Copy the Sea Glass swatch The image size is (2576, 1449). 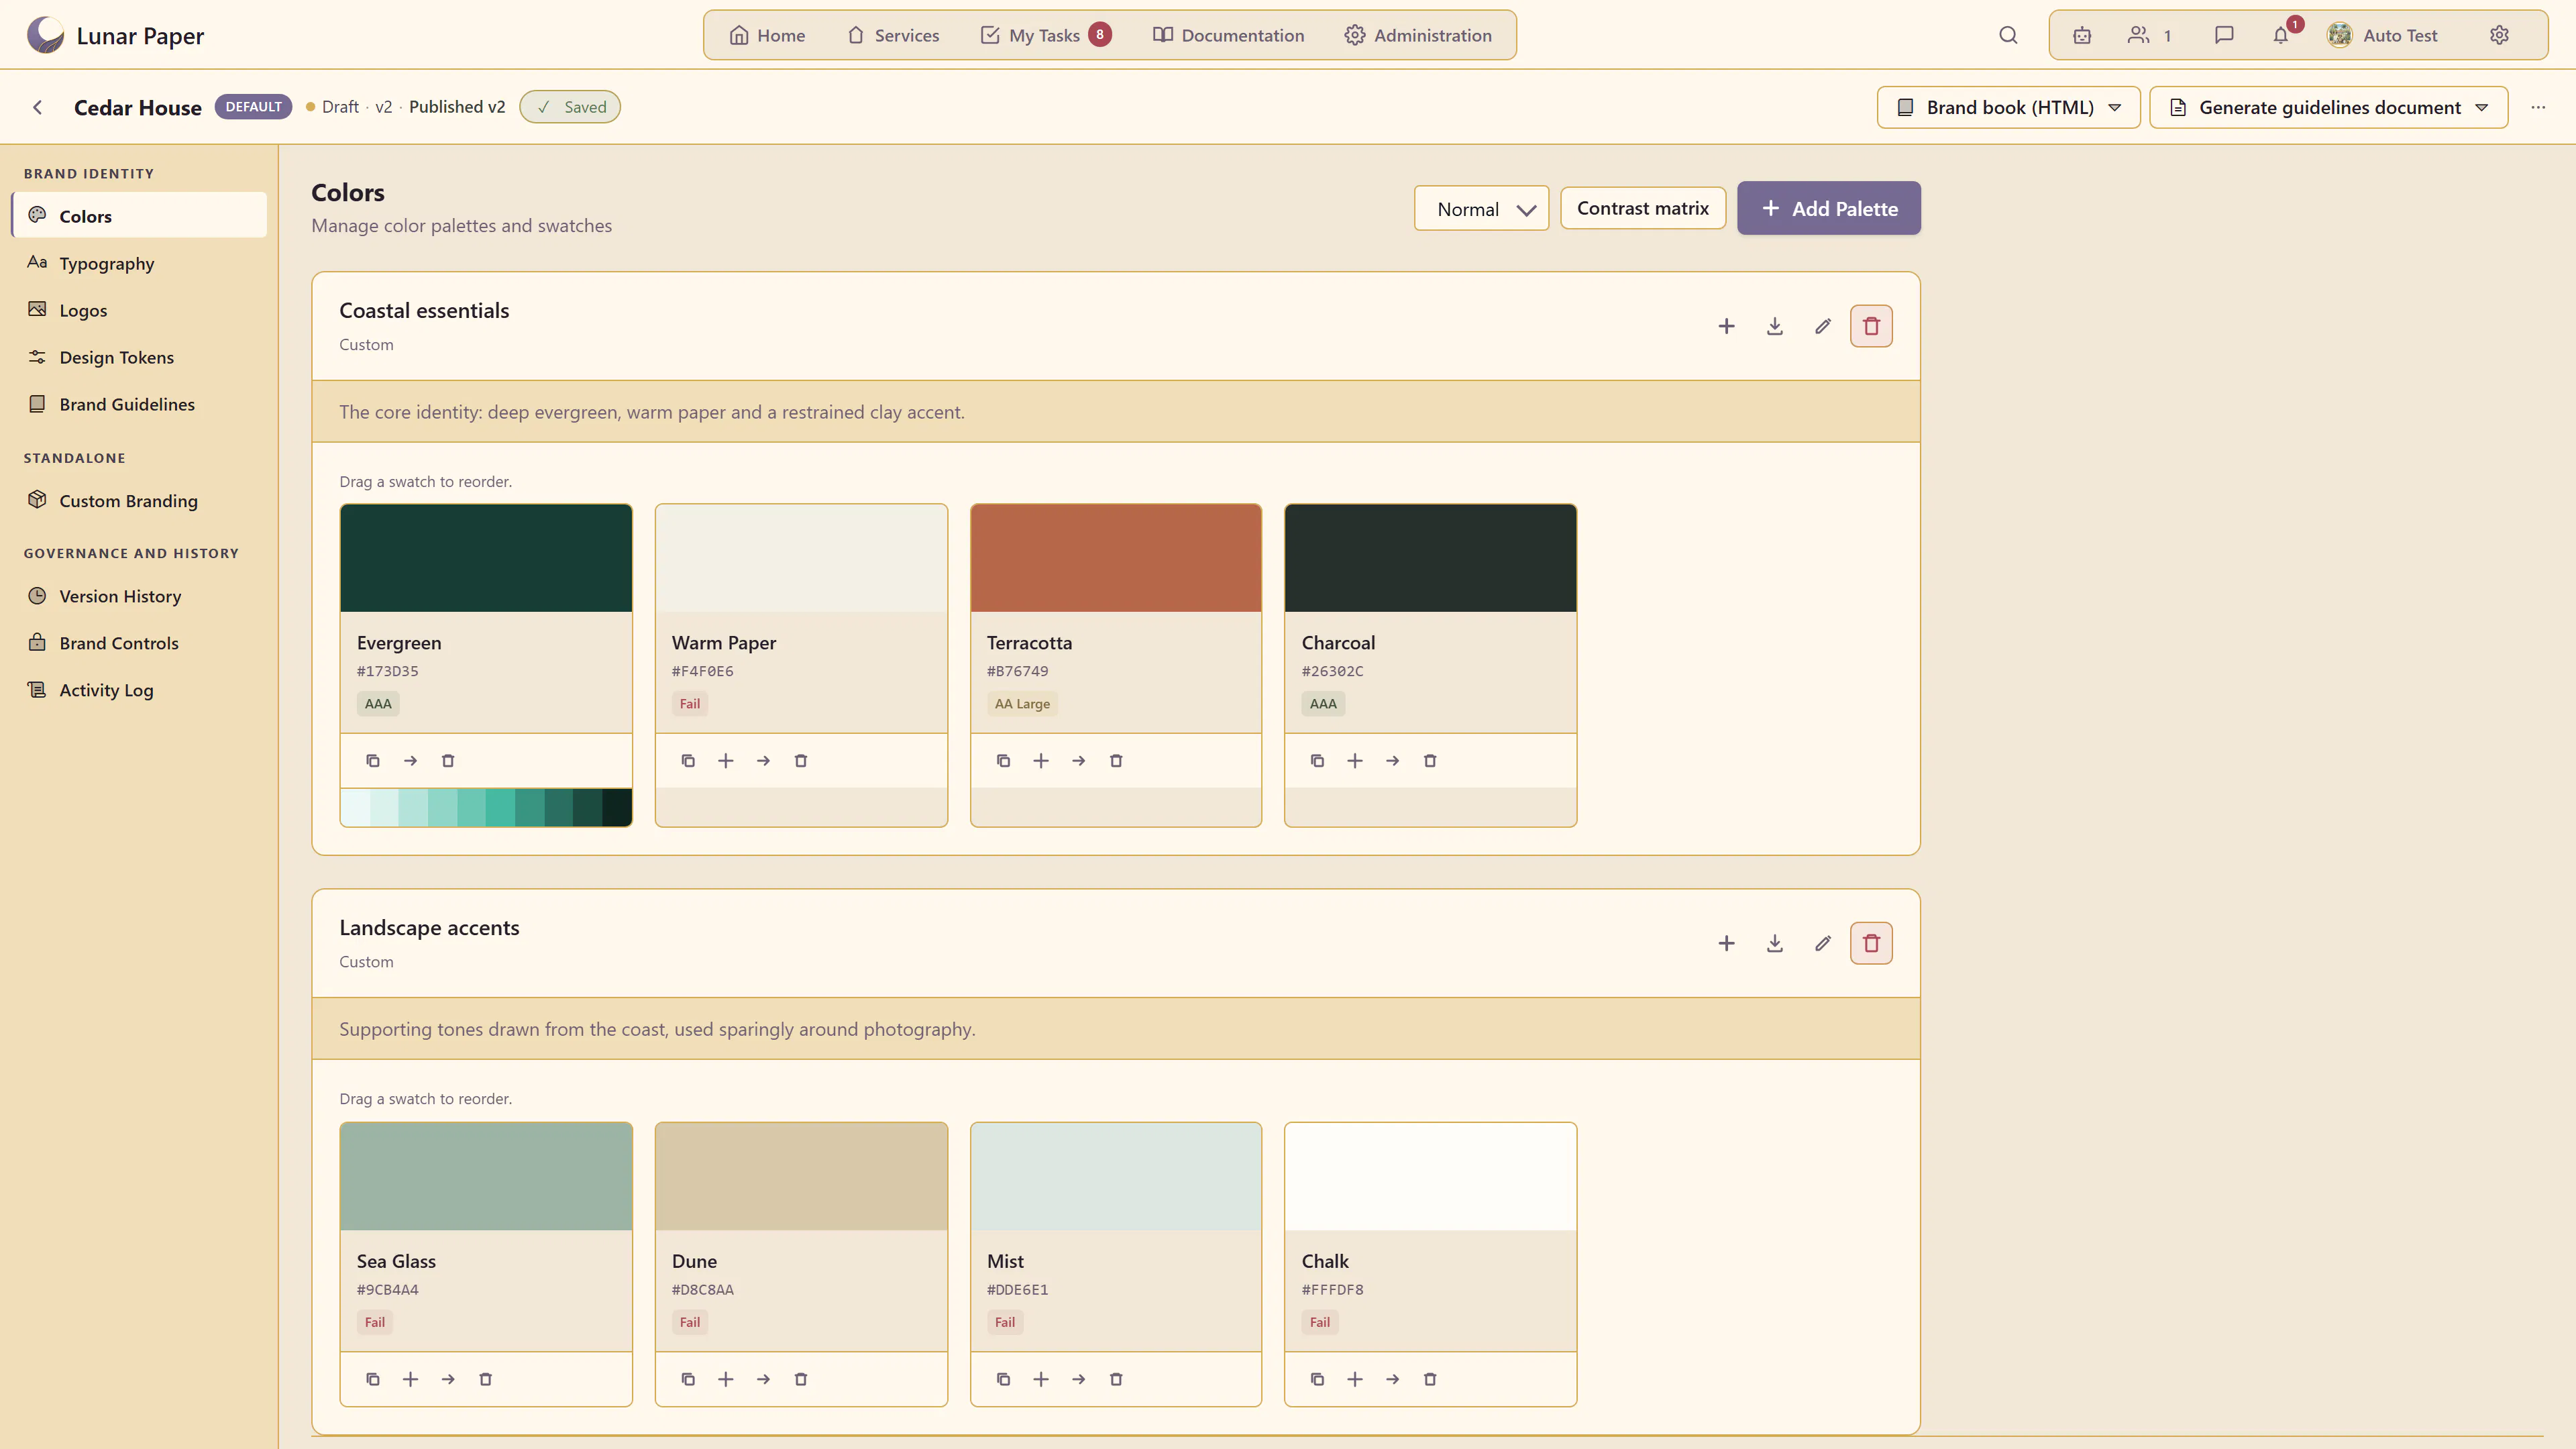[x=373, y=1379]
